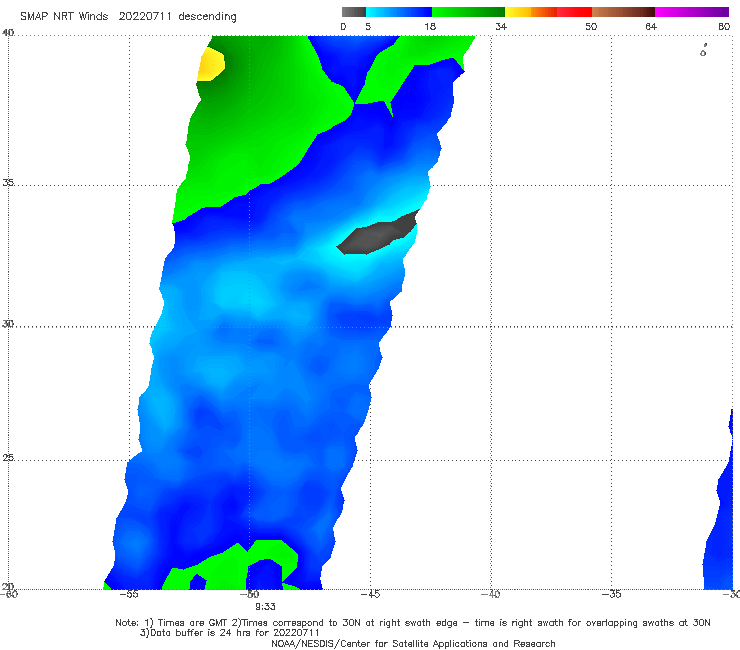The height and width of the screenshot is (650, 740).
Task: Click the latitude label '35'
Action: coord(8,182)
